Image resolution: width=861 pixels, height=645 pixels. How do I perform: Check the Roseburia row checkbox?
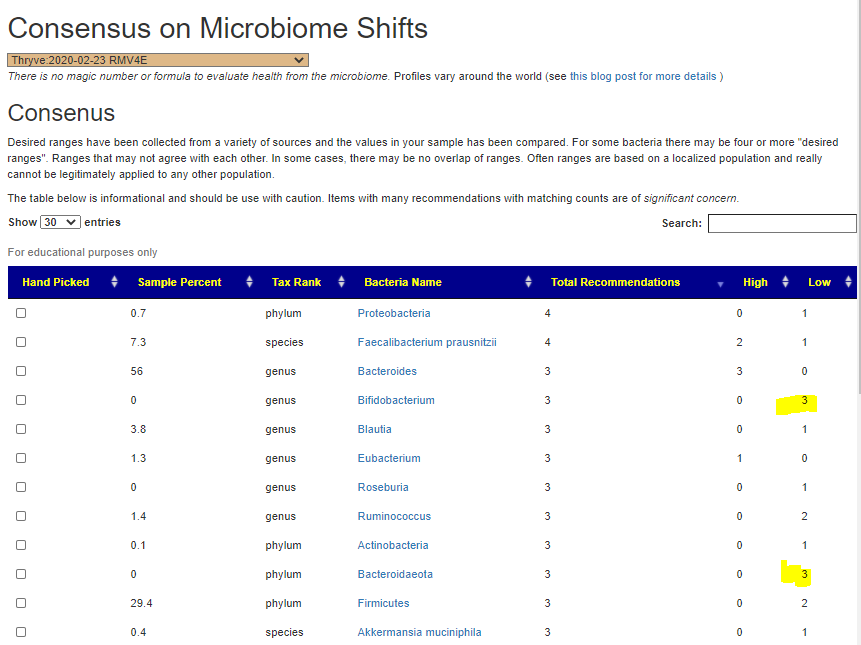(21, 487)
